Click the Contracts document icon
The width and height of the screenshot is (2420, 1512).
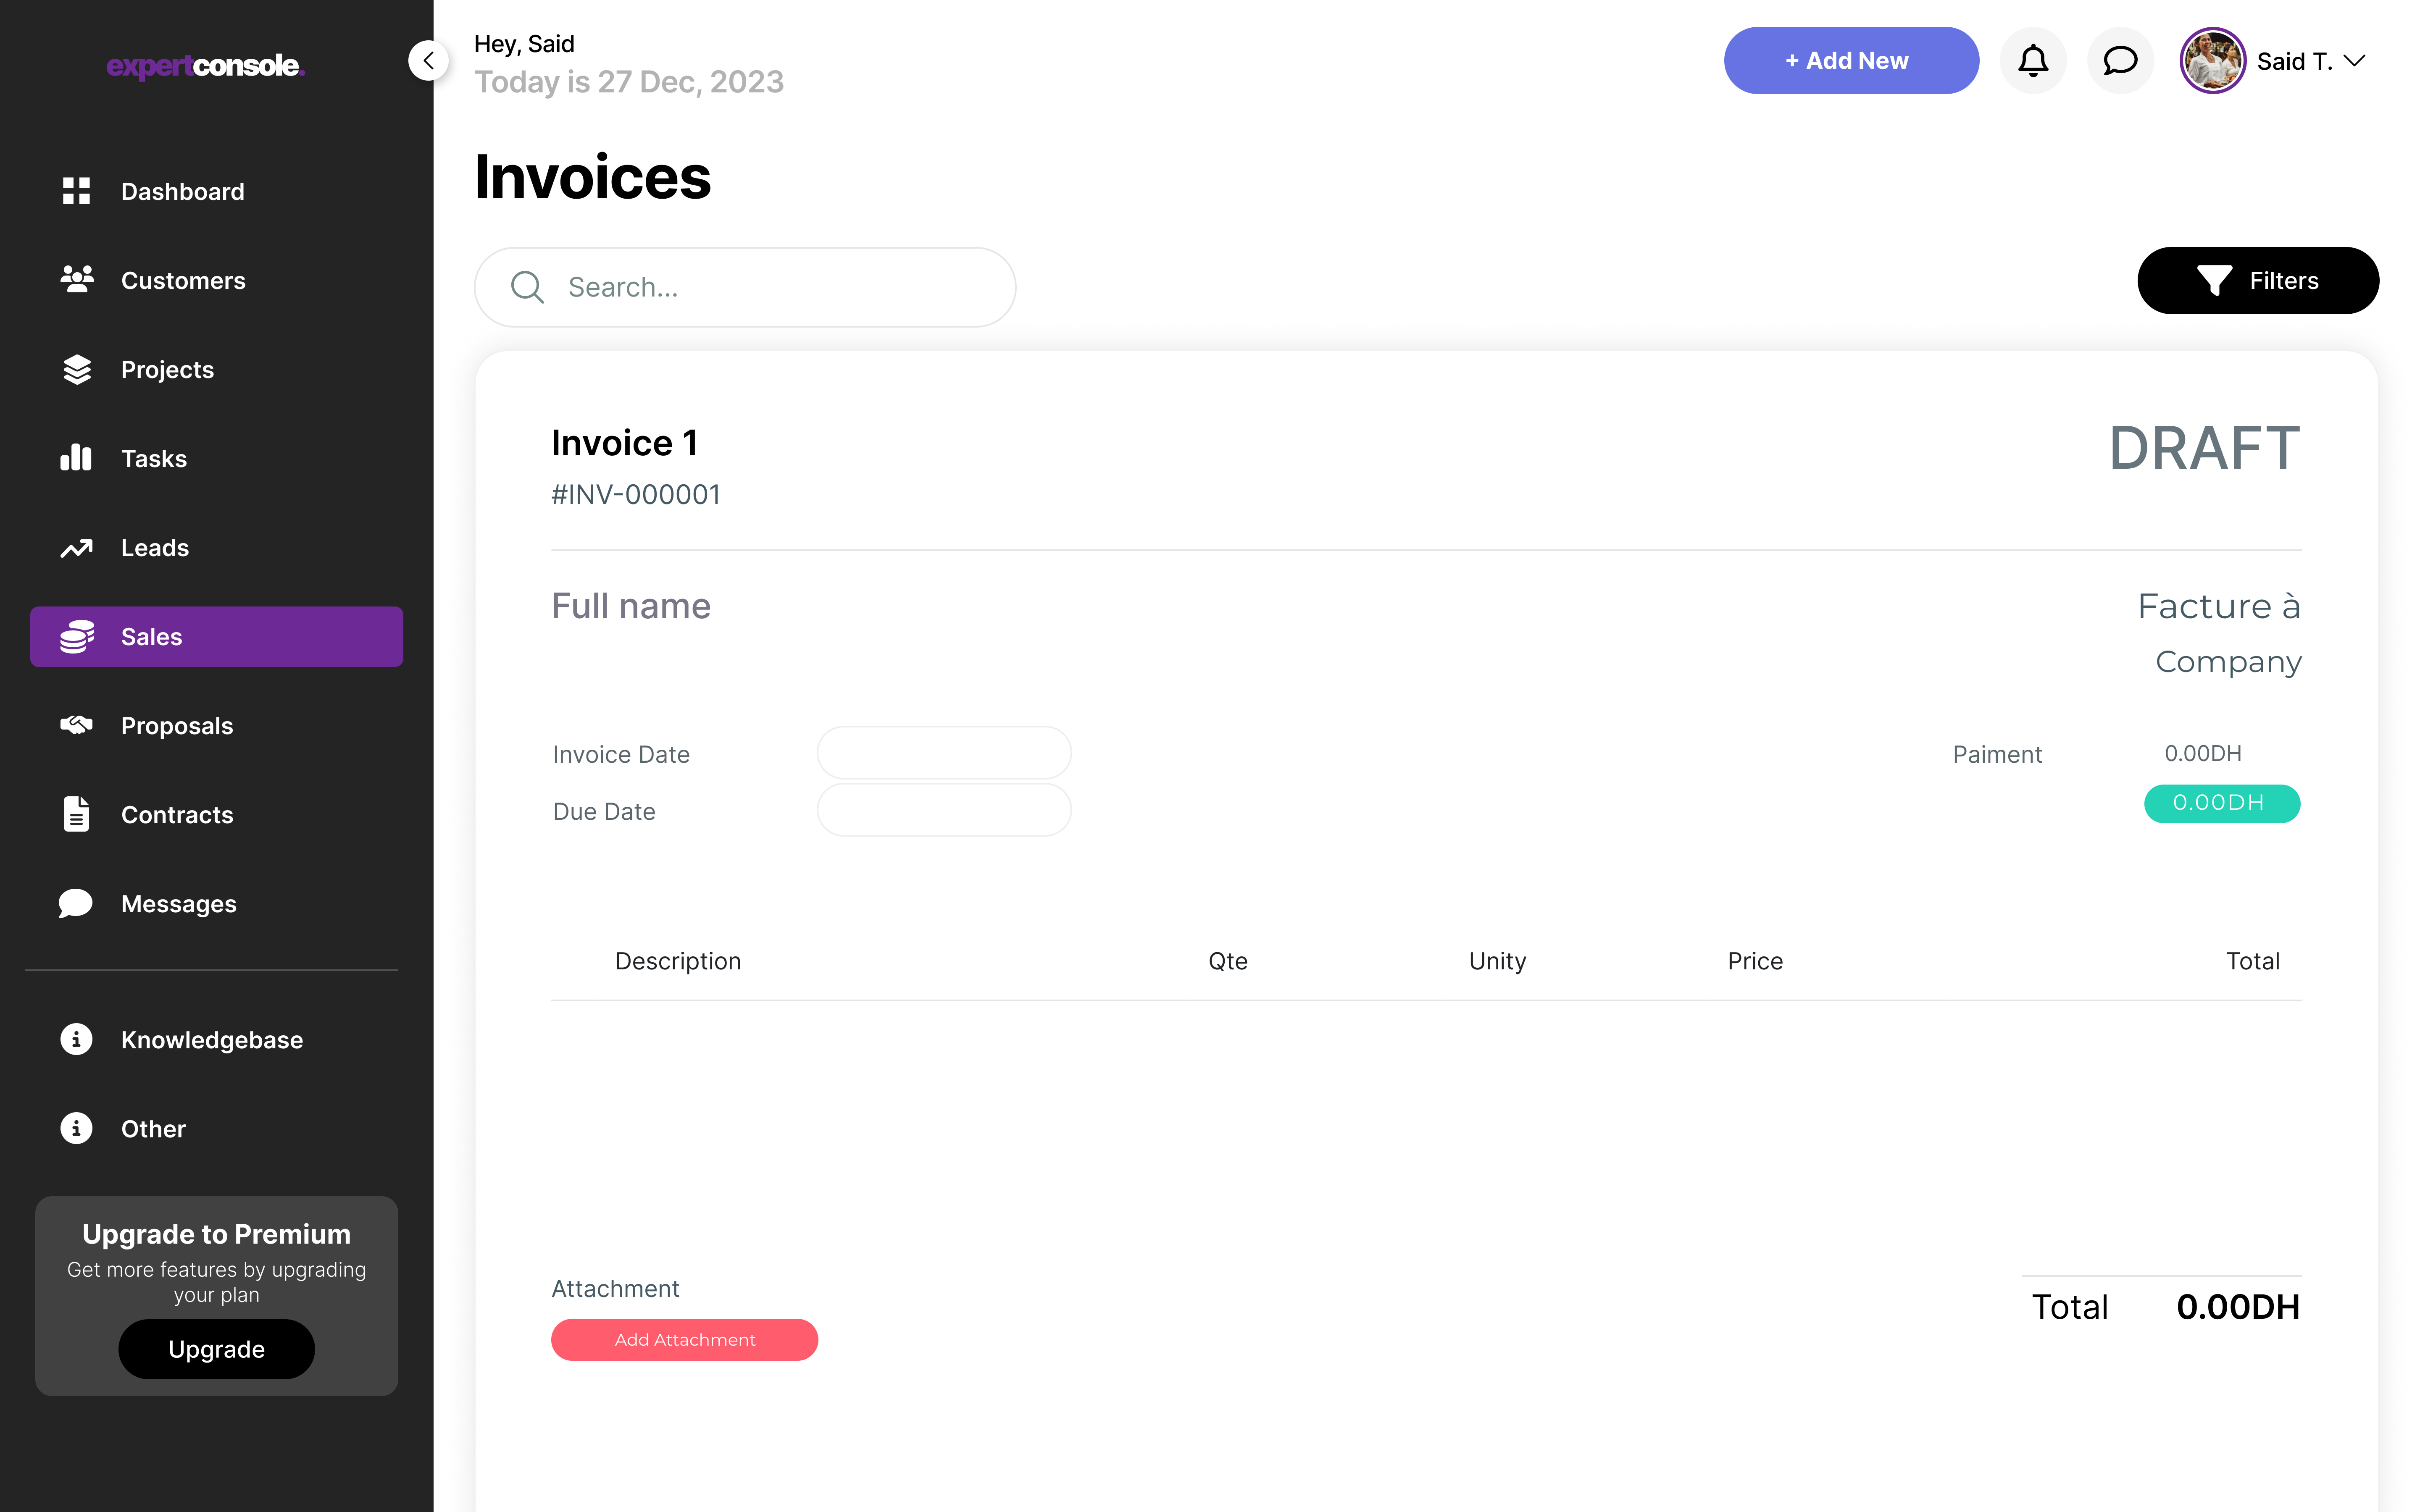(x=76, y=814)
